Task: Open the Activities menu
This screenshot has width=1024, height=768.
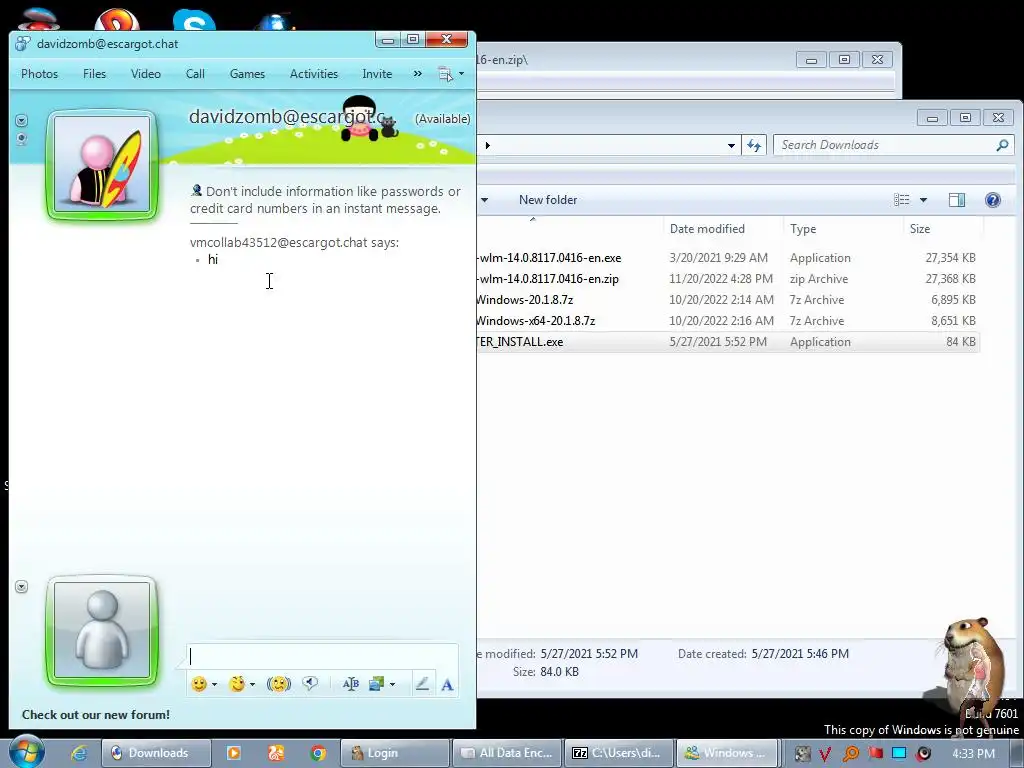Action: click(313, 74)
